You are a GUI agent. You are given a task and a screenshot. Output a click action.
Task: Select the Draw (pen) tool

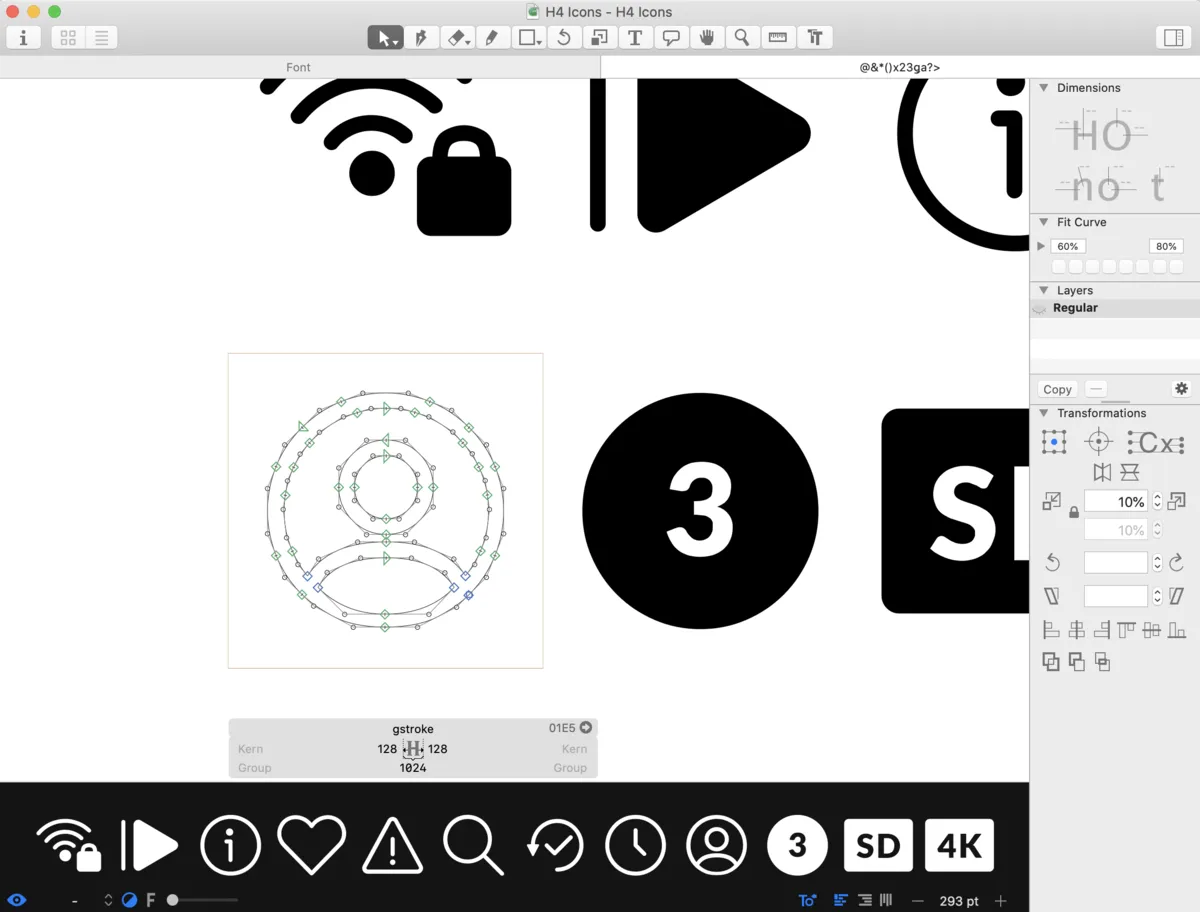[421, 38]
